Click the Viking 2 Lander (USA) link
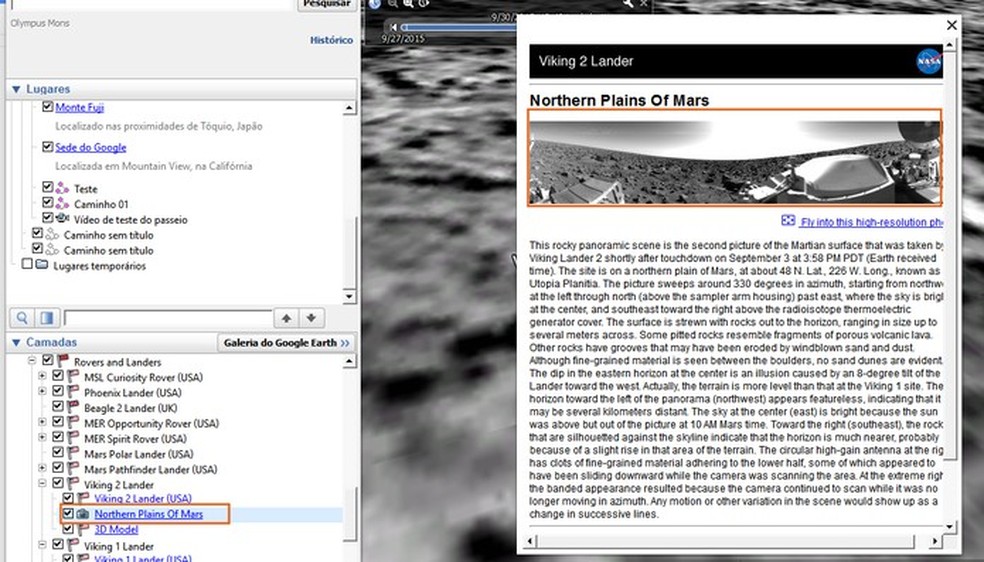Image resolution: width=984 pixels, height=562 pixels. [143, 499]
